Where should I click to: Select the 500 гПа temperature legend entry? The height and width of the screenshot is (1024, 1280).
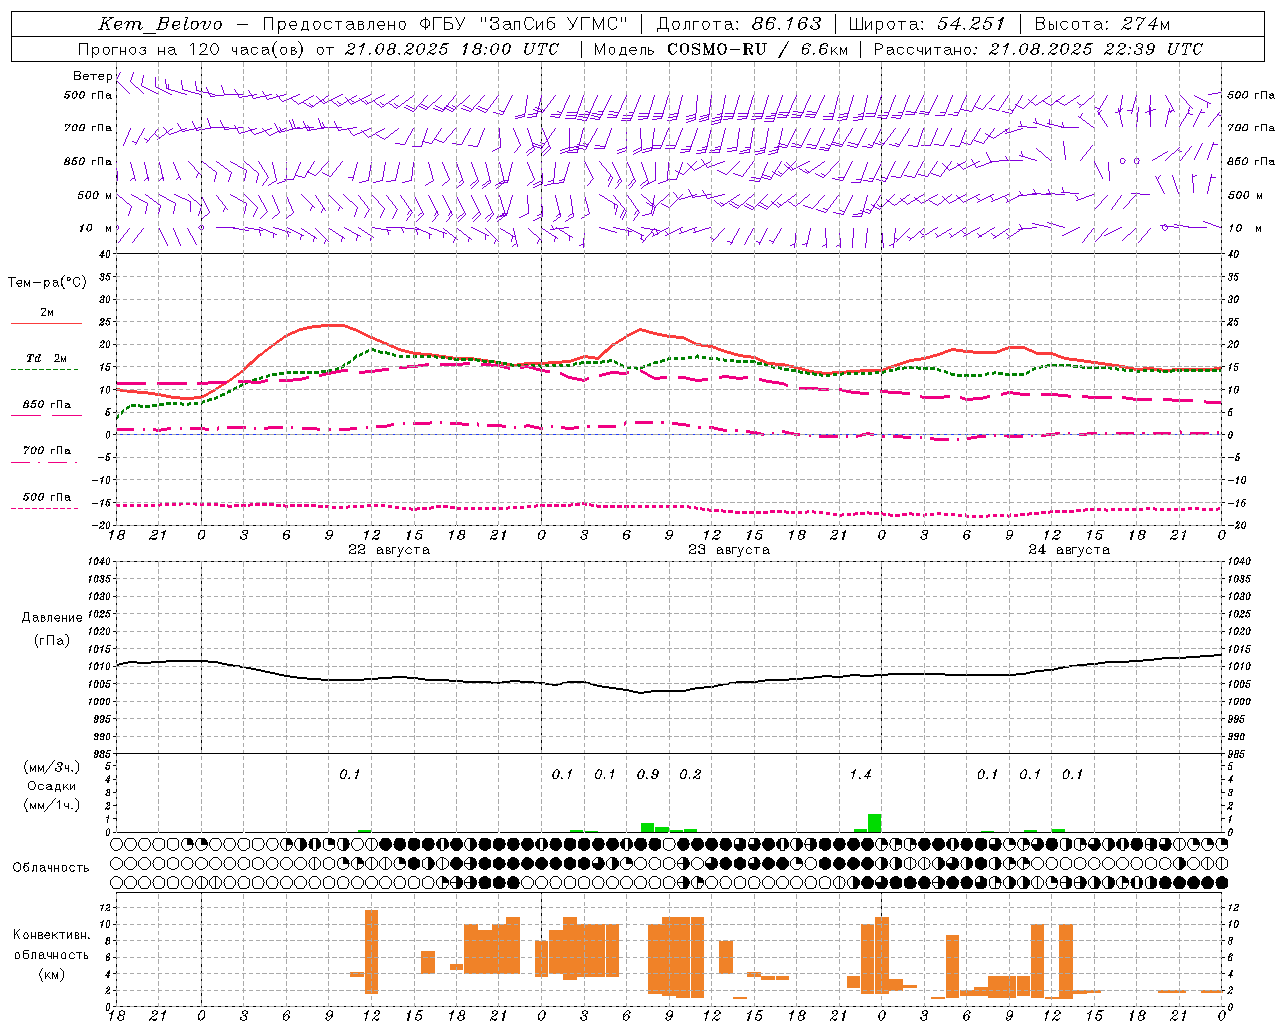(46, 497)
